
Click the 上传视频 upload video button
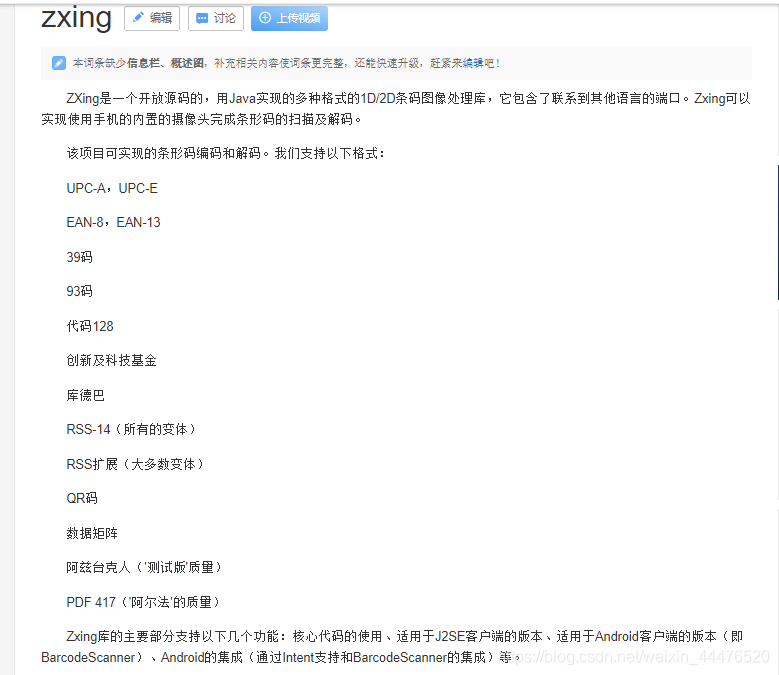(289, 19)
